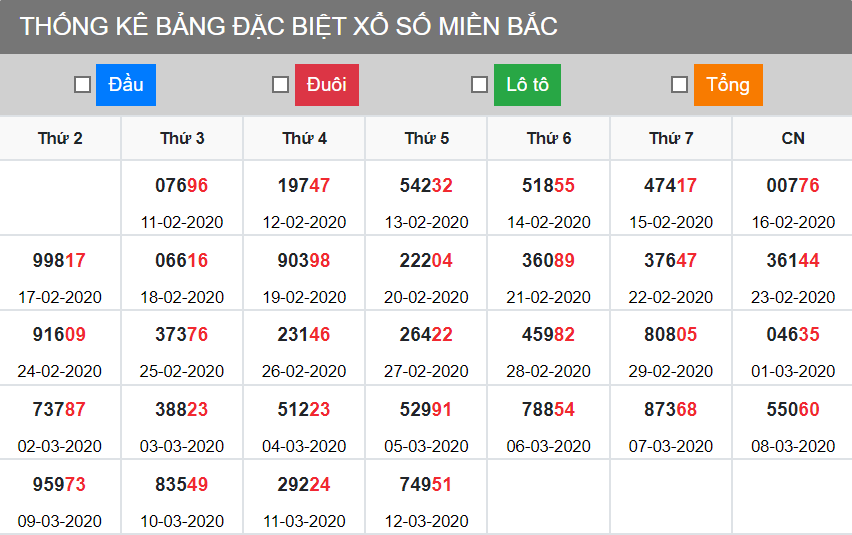The height and width of the screenshot is (535, 852).
Task: Select the 80805 result on 29-02-2020
Action: (x=671, y=335)
